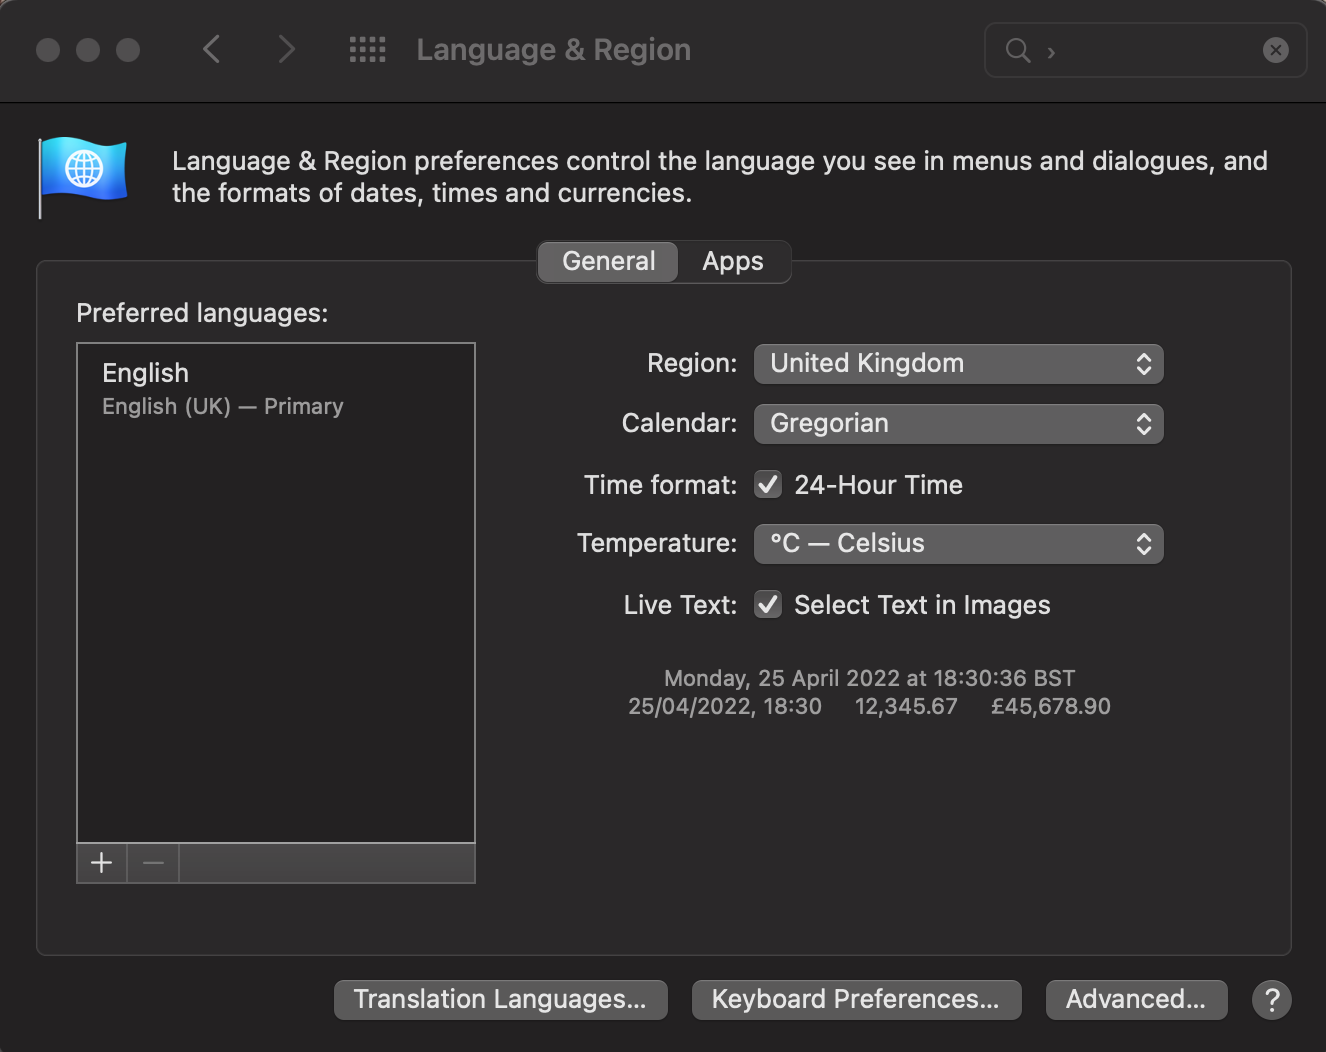
Task: Open Translation Languages settings
Action: click(500, 1000)
